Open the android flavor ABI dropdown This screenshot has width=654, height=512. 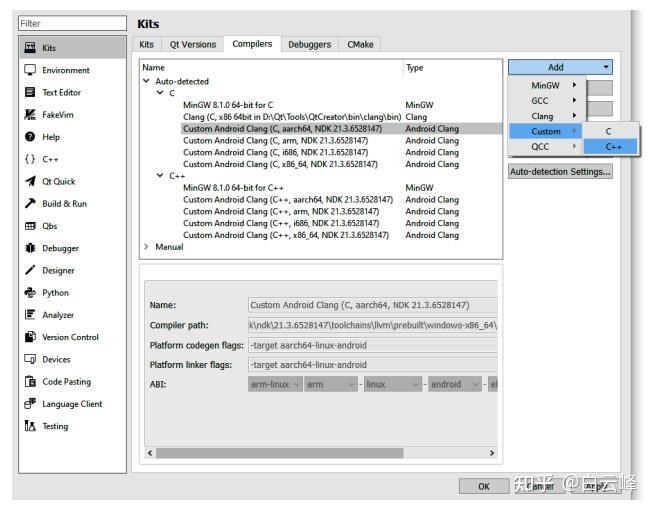click(455, 384)
